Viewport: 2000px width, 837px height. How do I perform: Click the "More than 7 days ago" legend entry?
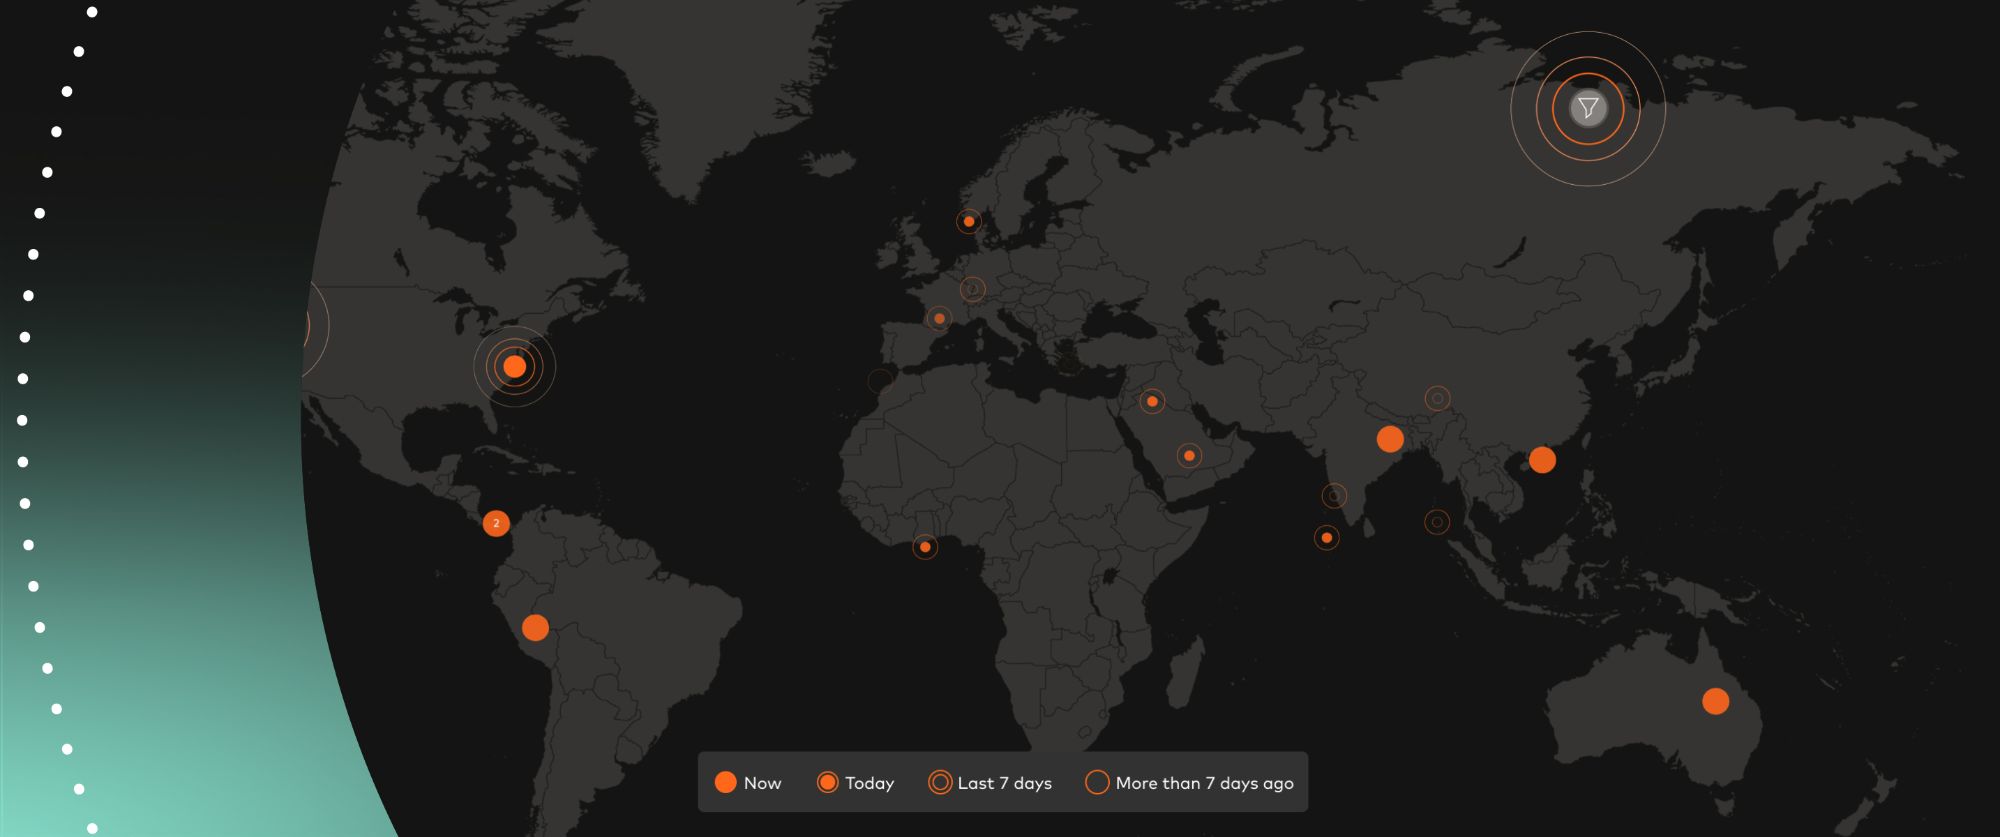[1190, 783]
